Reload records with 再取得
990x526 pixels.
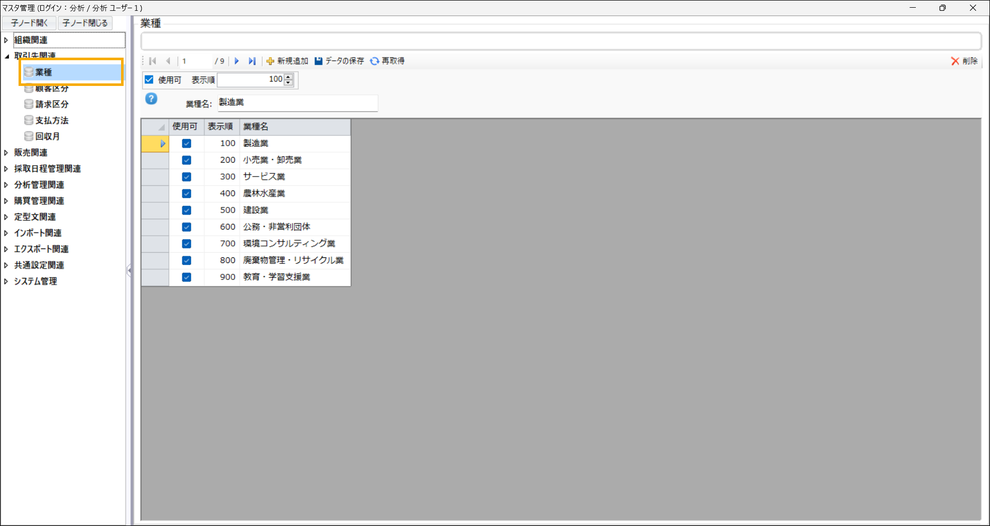click(x=387, y=61)
